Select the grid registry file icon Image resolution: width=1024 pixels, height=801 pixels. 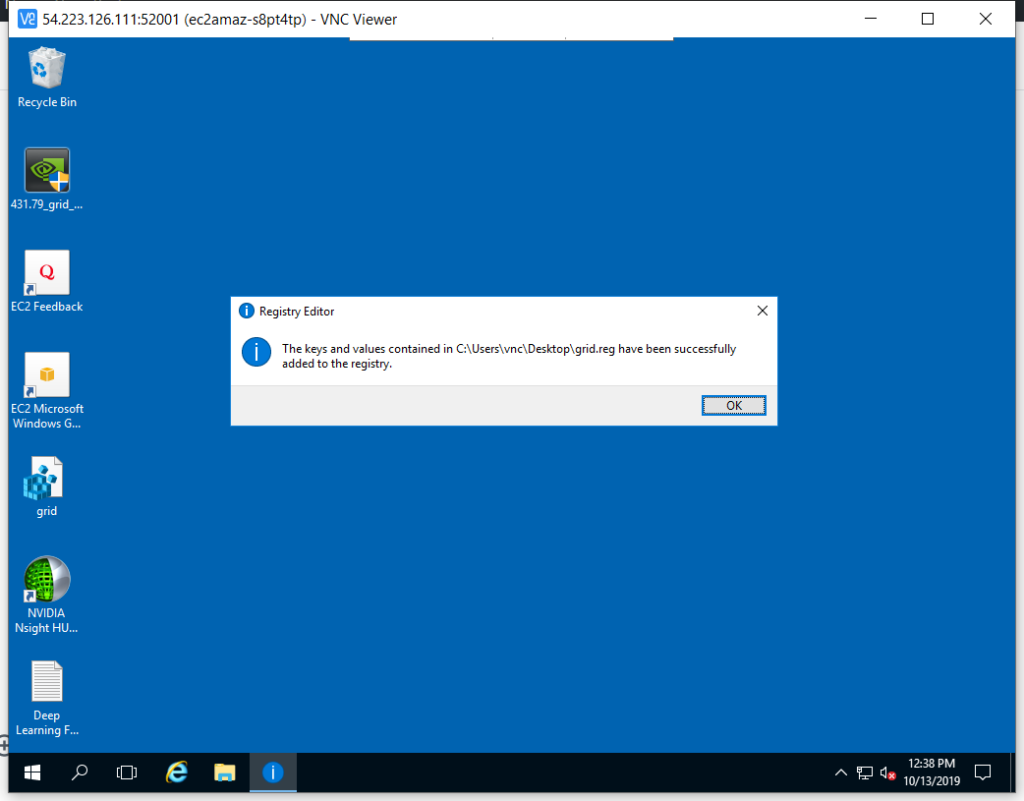click(x=46, y=479)
